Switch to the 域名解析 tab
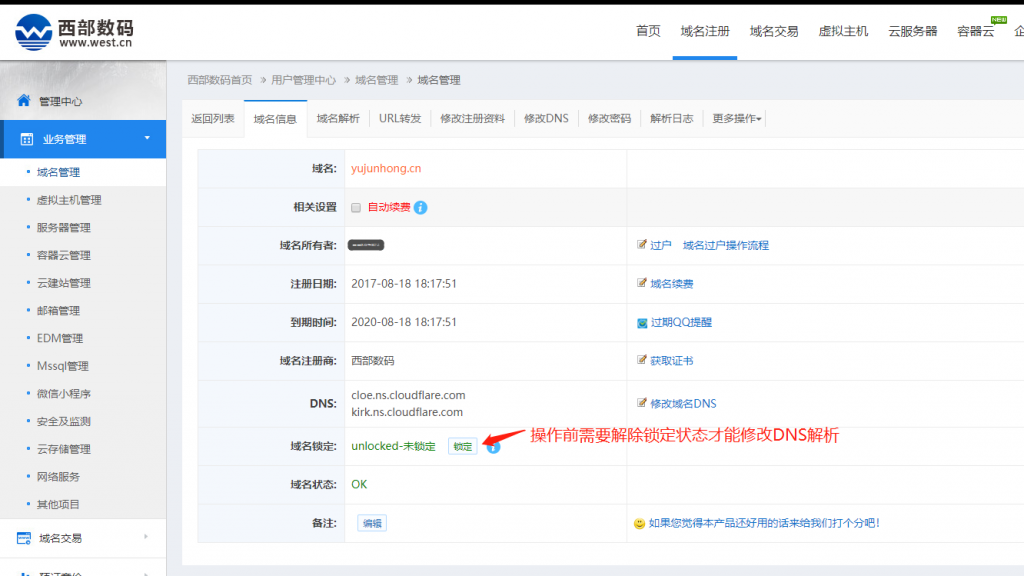Image resolution: width=1024 pixels, height=576 pixels. tap(338, 119)
